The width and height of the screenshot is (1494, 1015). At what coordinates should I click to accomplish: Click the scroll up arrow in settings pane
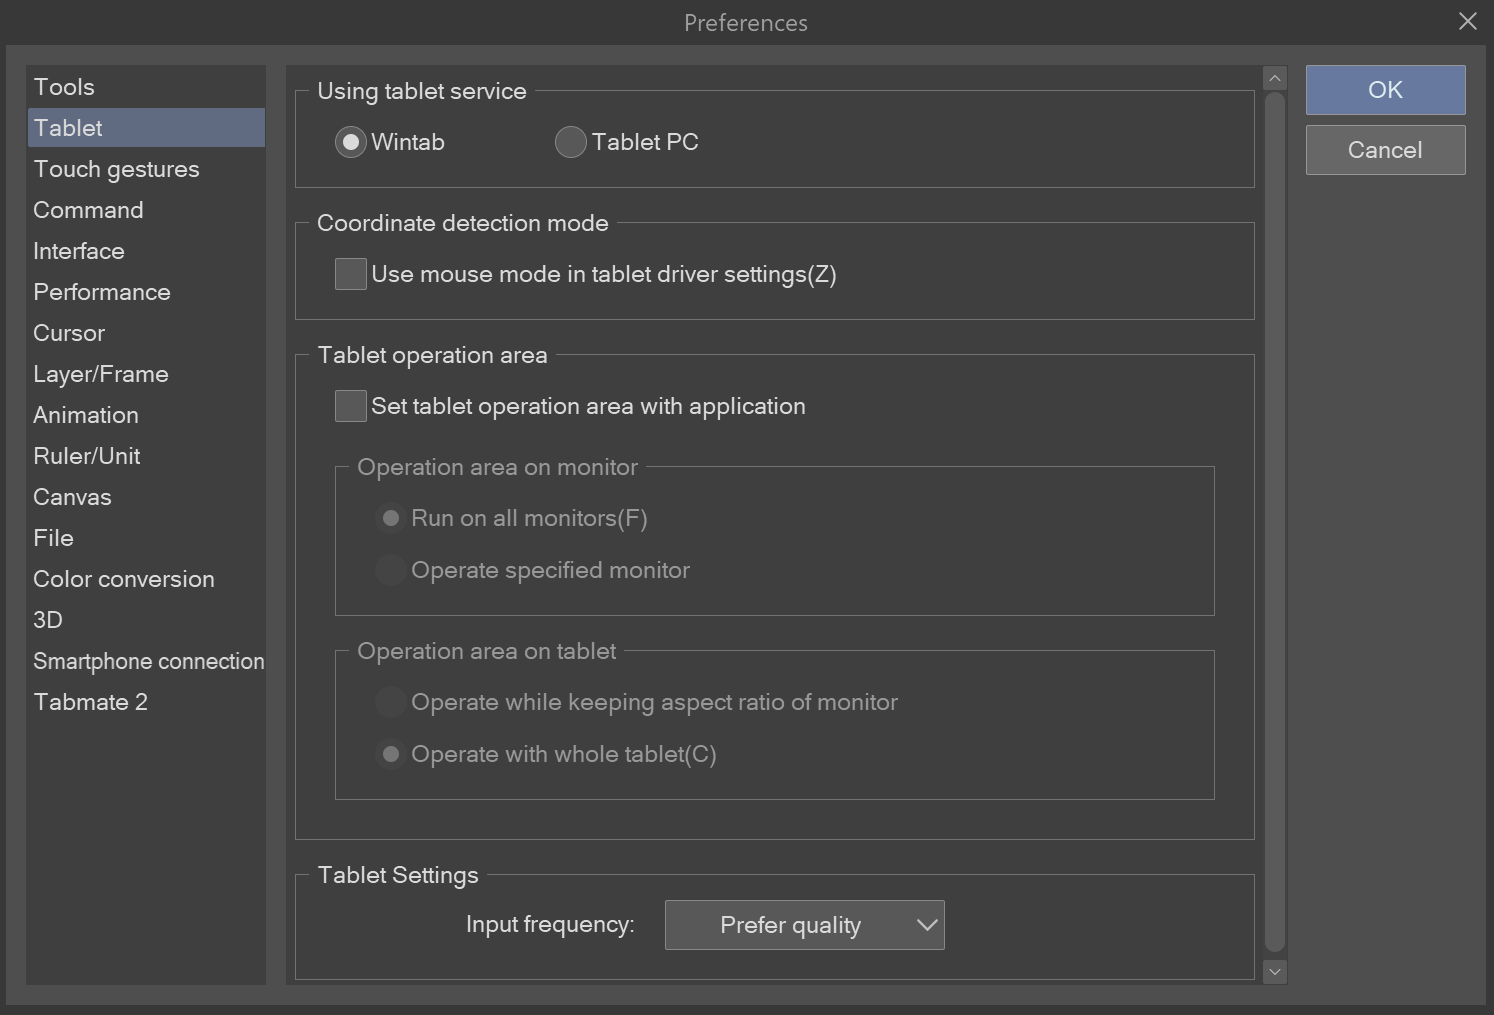point(1275,78)
